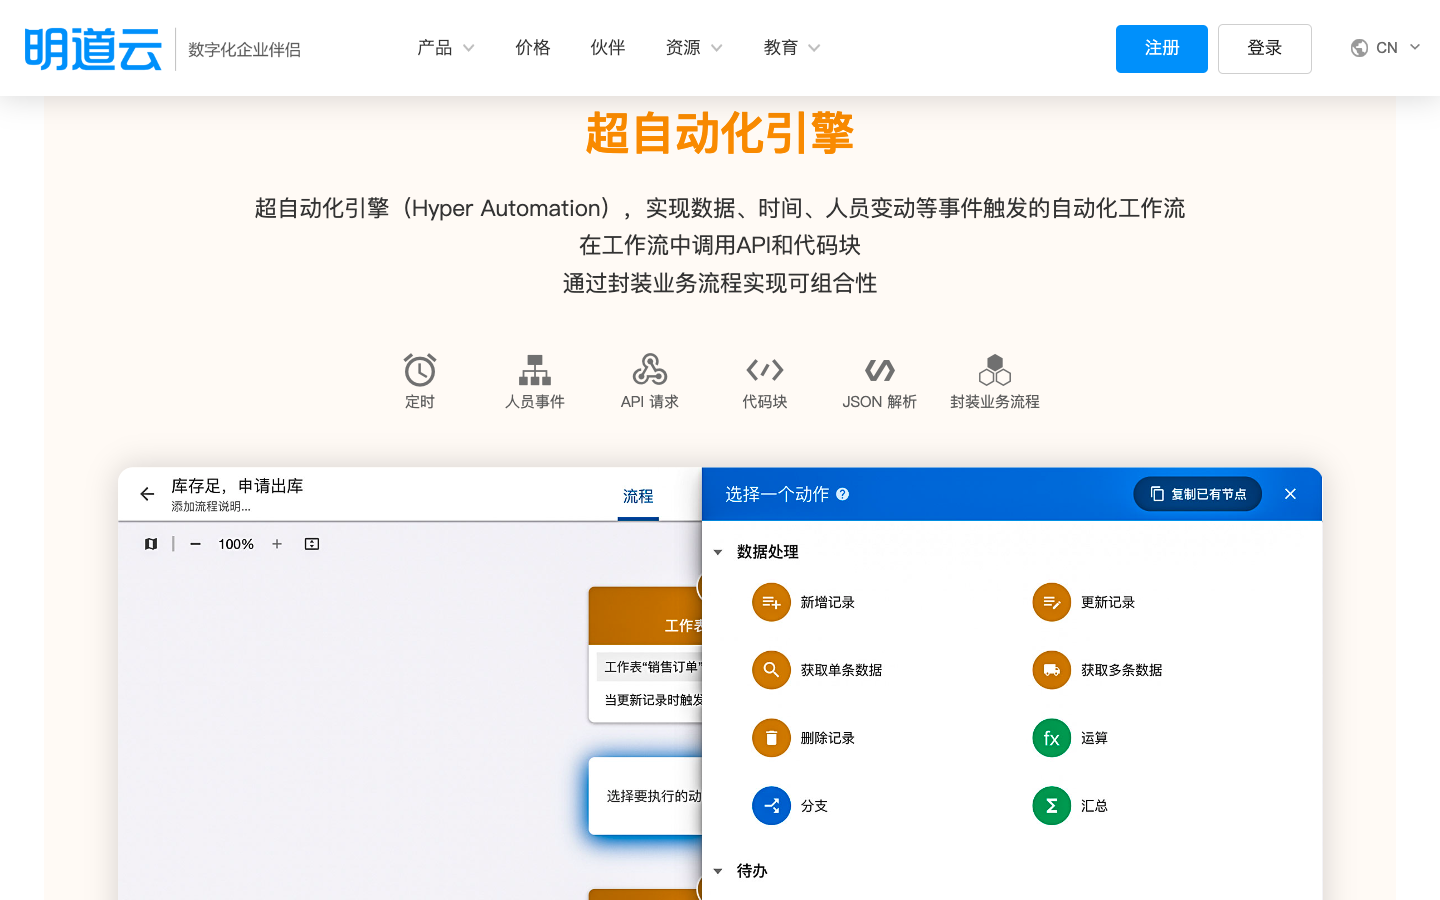Click the 删除记录 trash icon

tap(771, 738)
